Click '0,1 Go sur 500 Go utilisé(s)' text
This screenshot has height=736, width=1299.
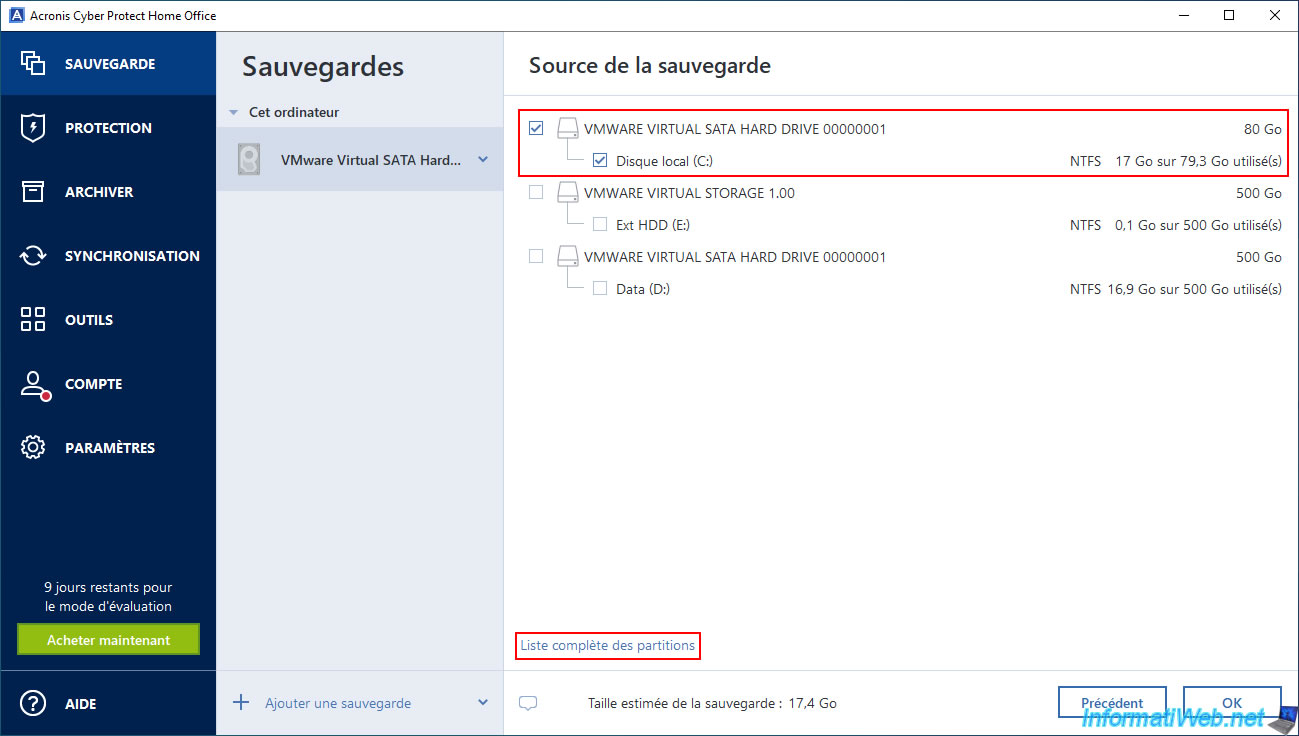click(1198, 224)
